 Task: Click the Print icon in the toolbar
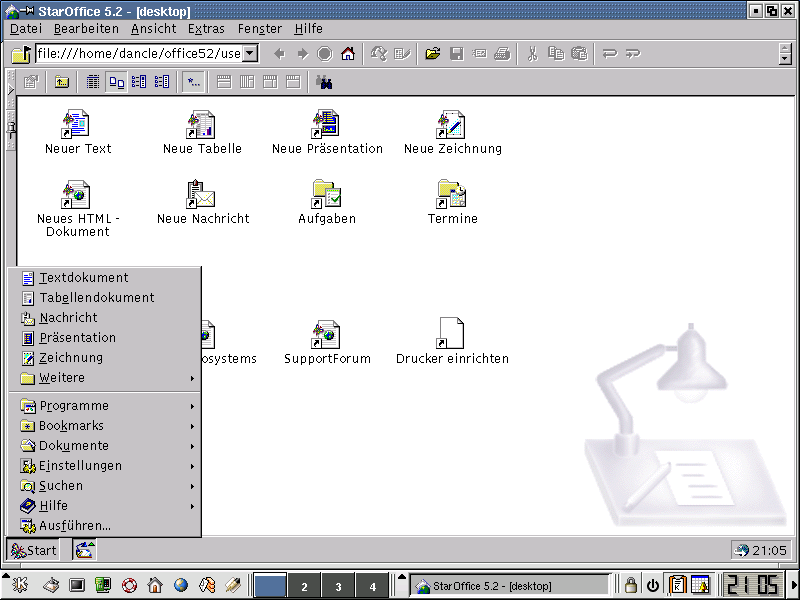(x=503, y=54)
